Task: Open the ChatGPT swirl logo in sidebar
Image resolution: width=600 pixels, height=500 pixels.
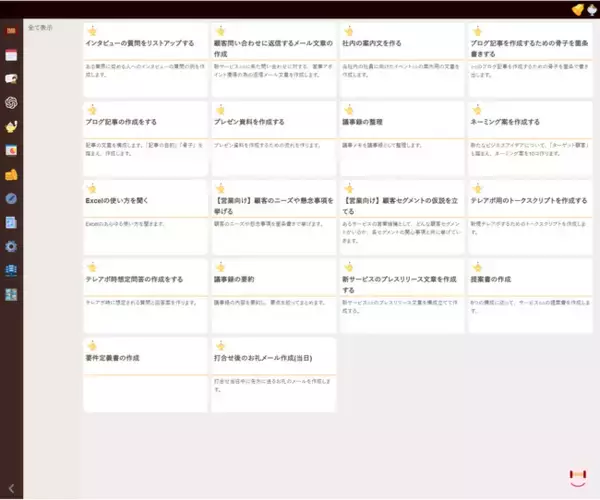Action: [11, 103]
